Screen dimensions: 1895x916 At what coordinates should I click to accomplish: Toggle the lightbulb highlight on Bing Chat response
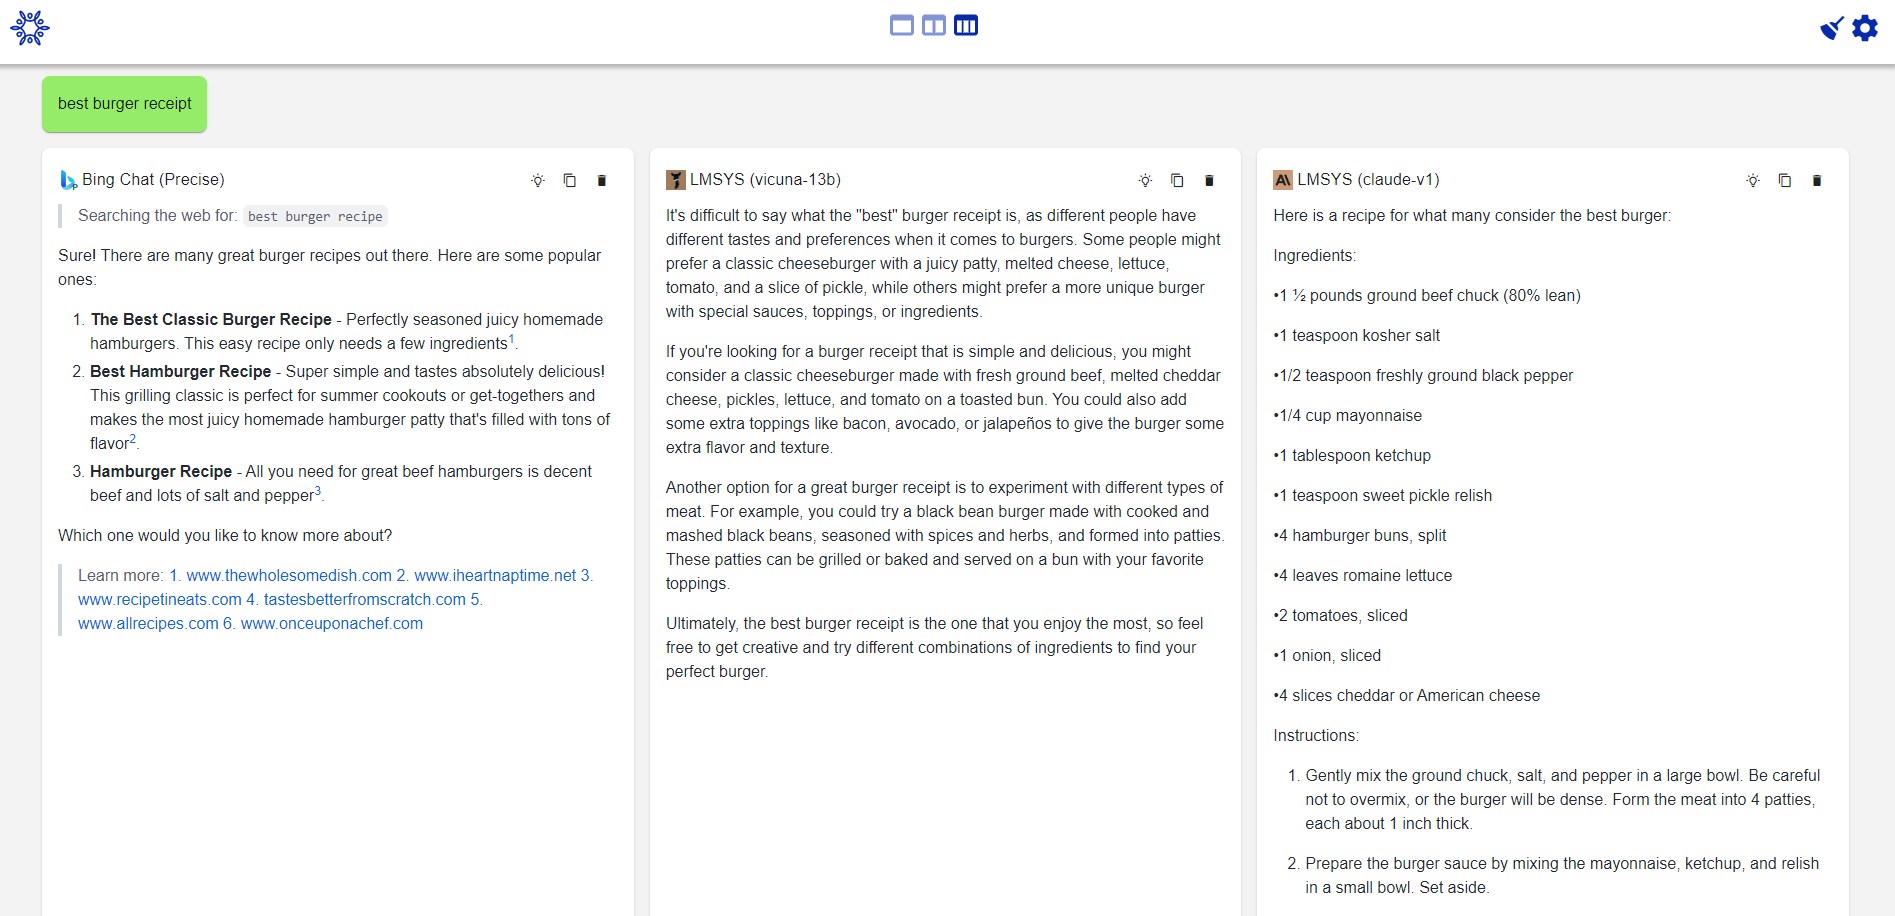coord(538,180)
